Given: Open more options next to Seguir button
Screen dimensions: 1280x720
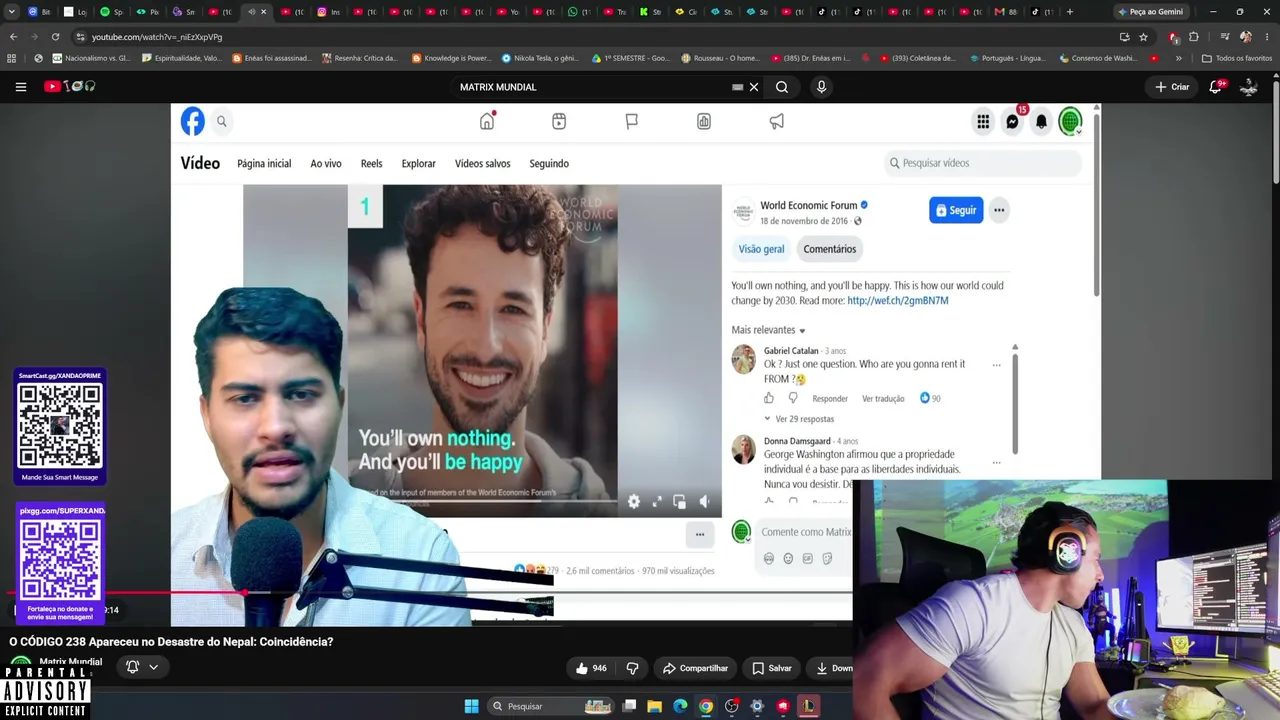Looking at the screenshot, I should click(x=999, y=210).
